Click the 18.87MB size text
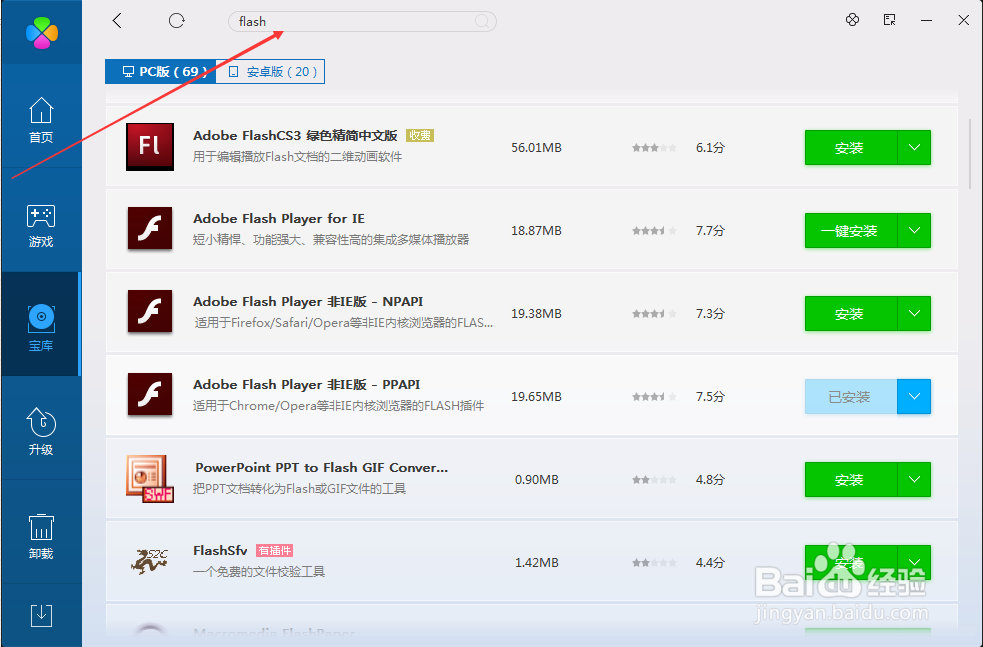This screenshot has width=983, height=647. (536, 231)
